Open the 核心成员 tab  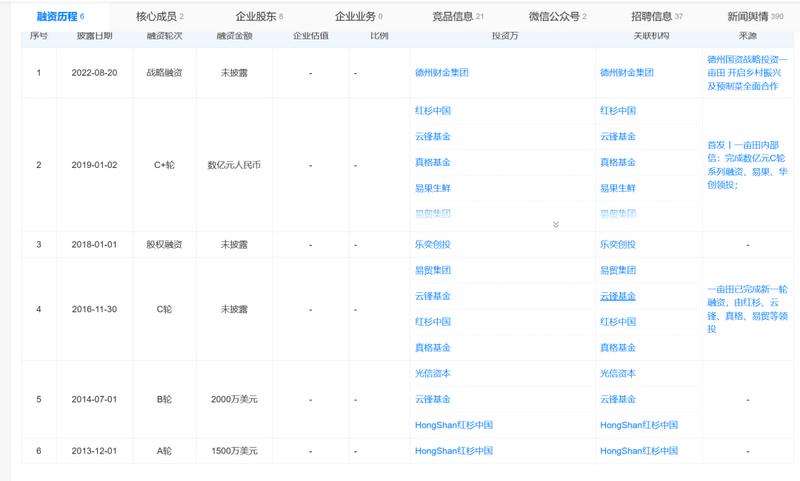160,16
